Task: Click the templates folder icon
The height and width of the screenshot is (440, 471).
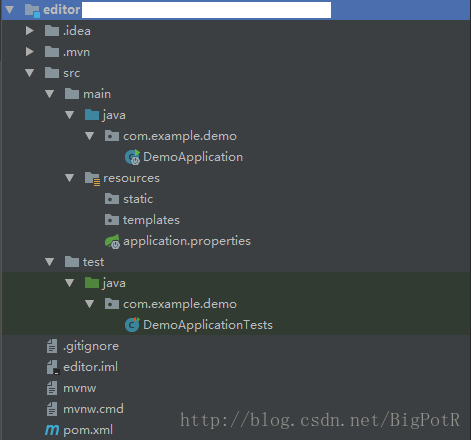Action: point(112,220)
